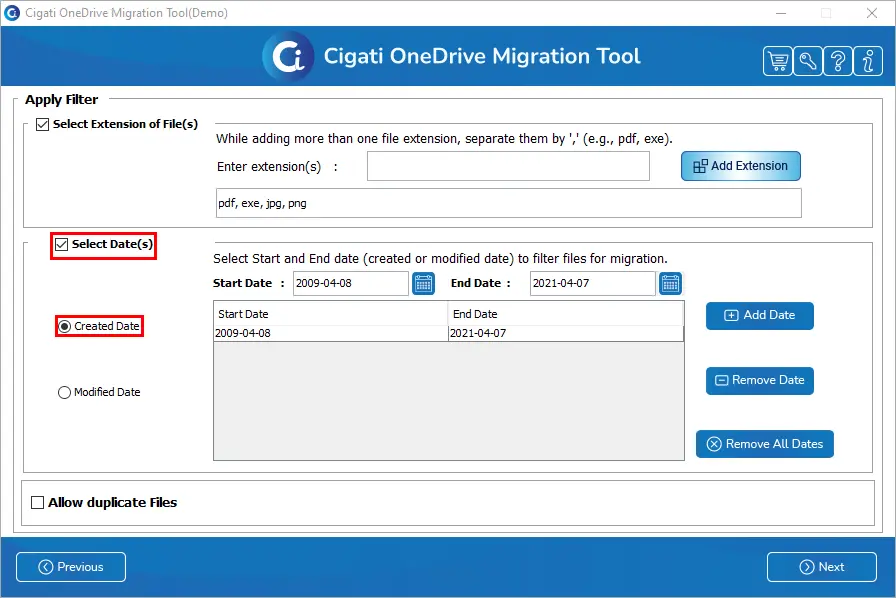
Task: Open the End Date calendar picker
Action: (670, 284)
